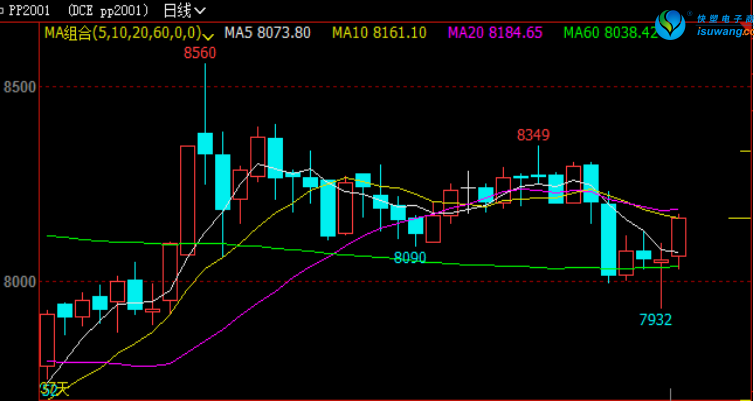Click the 8000 price axis label
Viewport: 754px width, 401px height.
[20, 282]
